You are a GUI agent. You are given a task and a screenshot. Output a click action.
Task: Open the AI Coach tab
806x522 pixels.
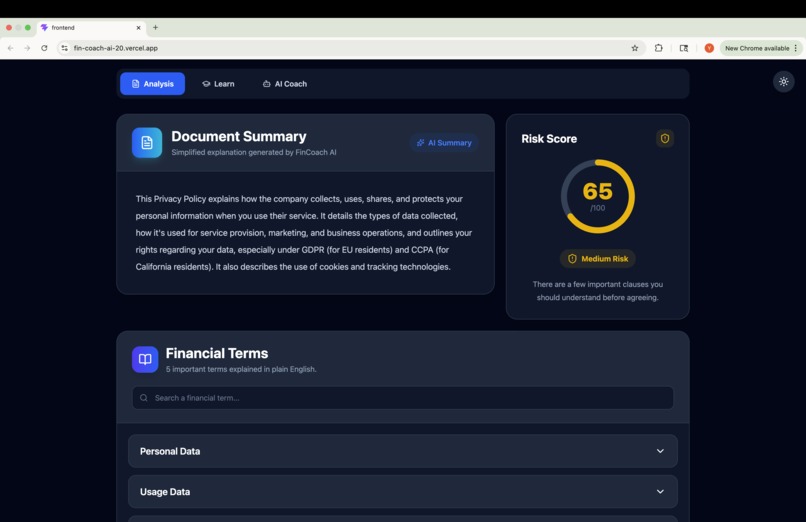pyautogui.click(x=285, y=84)
